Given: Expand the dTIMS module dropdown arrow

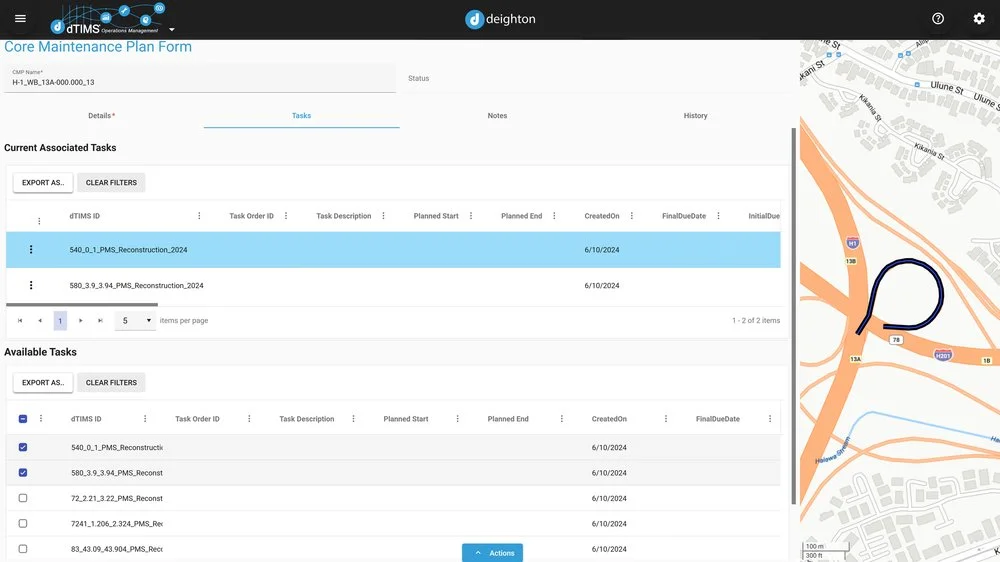Looking at the screenshot, I should [x=172, y=29].
